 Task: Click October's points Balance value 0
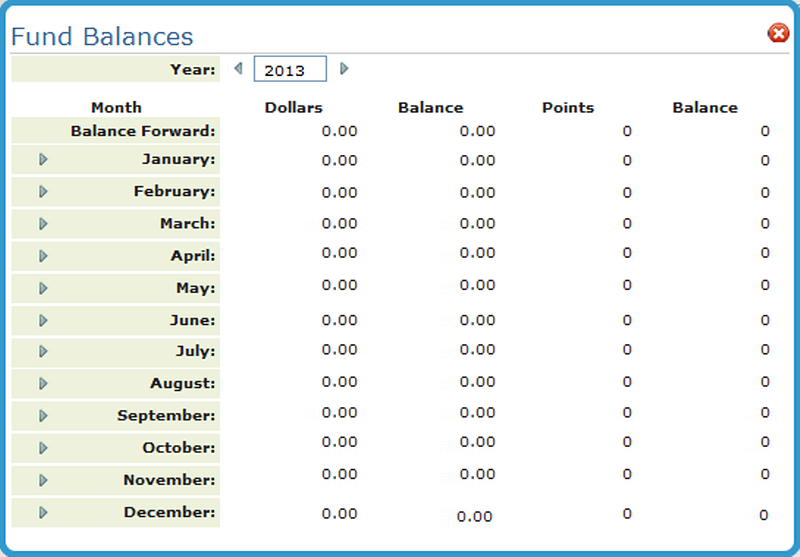(x=765, y=442)
